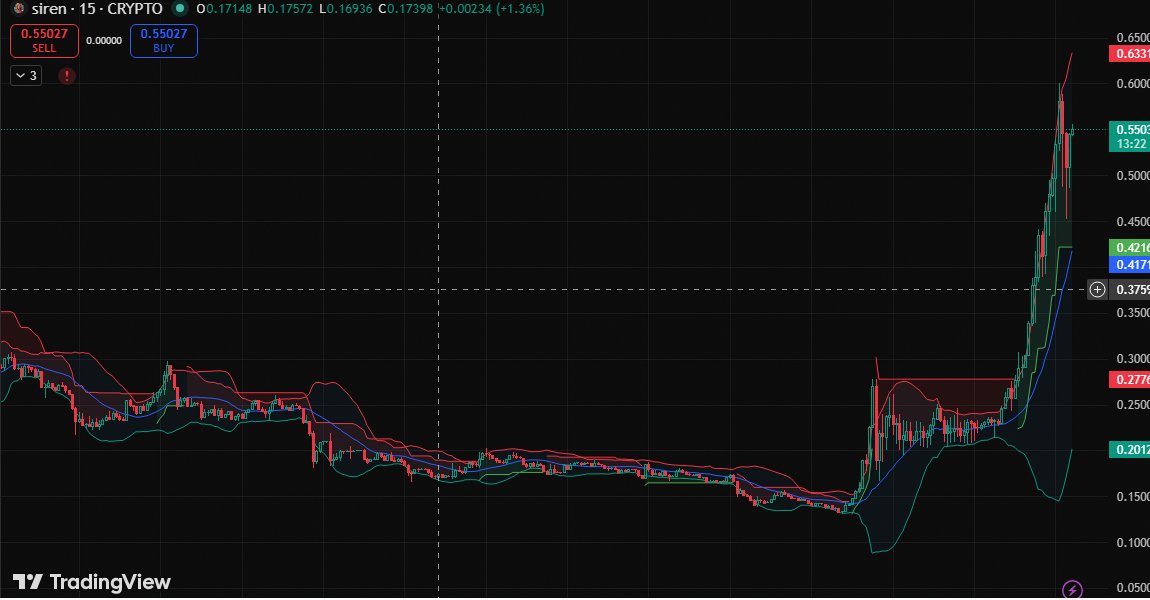
Task: Click the green 0.5503 last price label
Action: [x=1129, y=129]
